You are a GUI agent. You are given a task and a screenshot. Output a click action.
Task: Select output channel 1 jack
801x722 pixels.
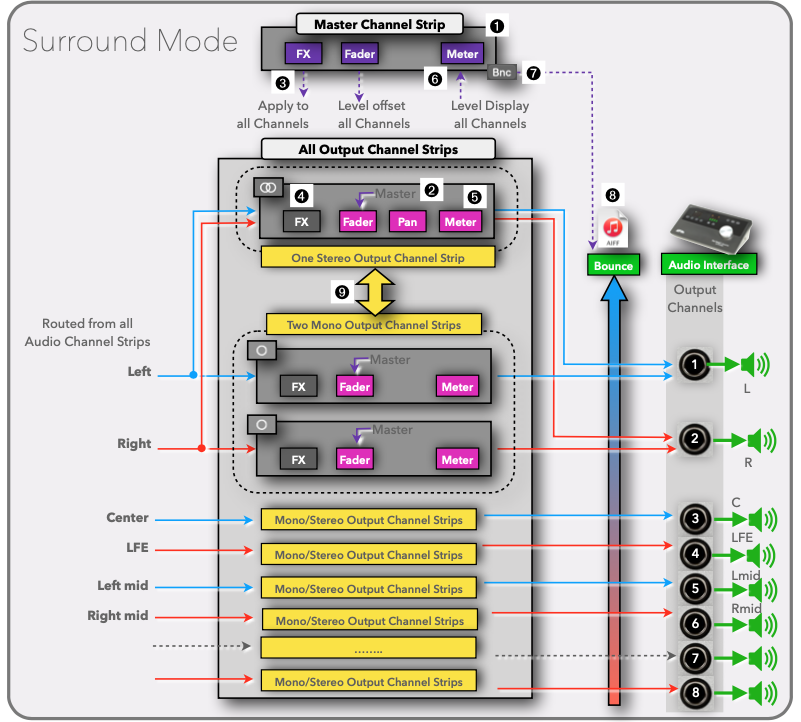pos(694,365)
